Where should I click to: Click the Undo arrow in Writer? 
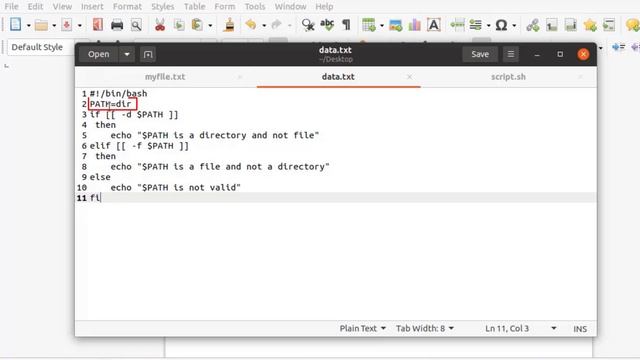point(251,25)
